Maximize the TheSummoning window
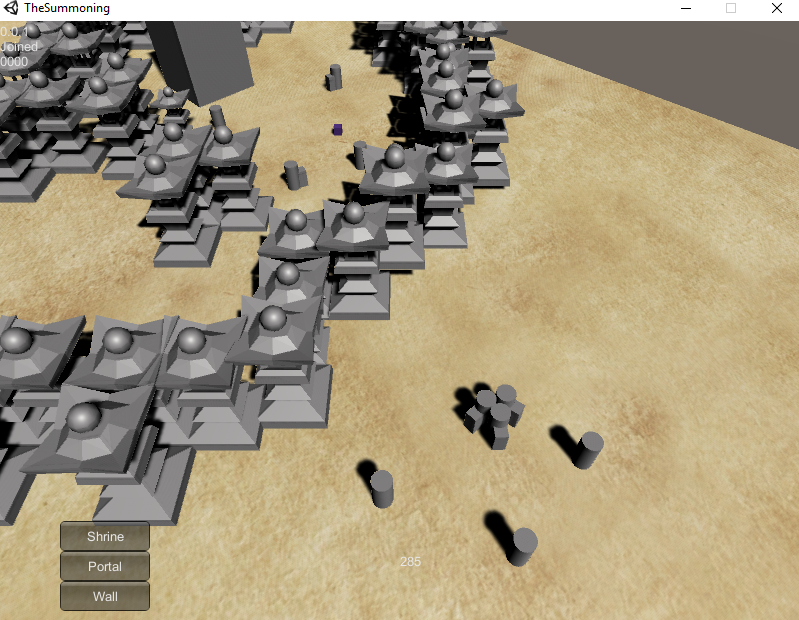The width and height of the screenshot is (799, 620). click(x=731, y=8)
